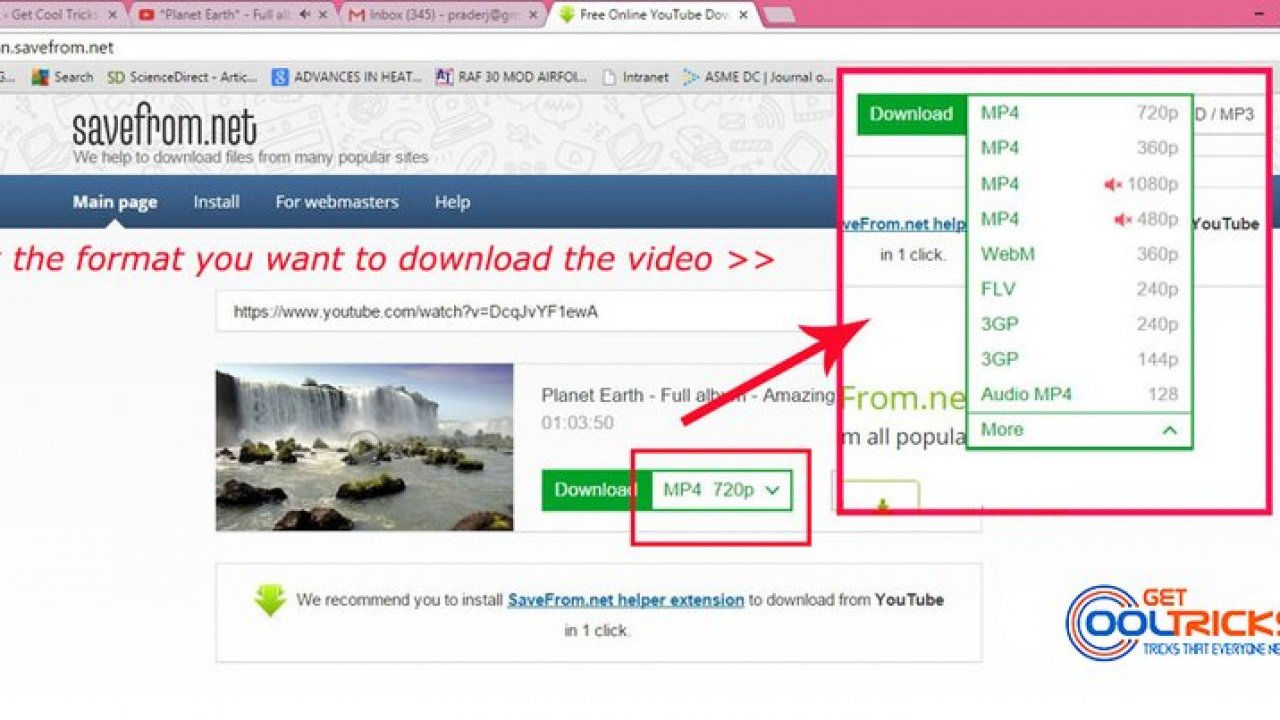Image resolution: width=1280 pixels, height=720 pixels.
Task: Open the For webmasters nav item
Action: point(337,202)
